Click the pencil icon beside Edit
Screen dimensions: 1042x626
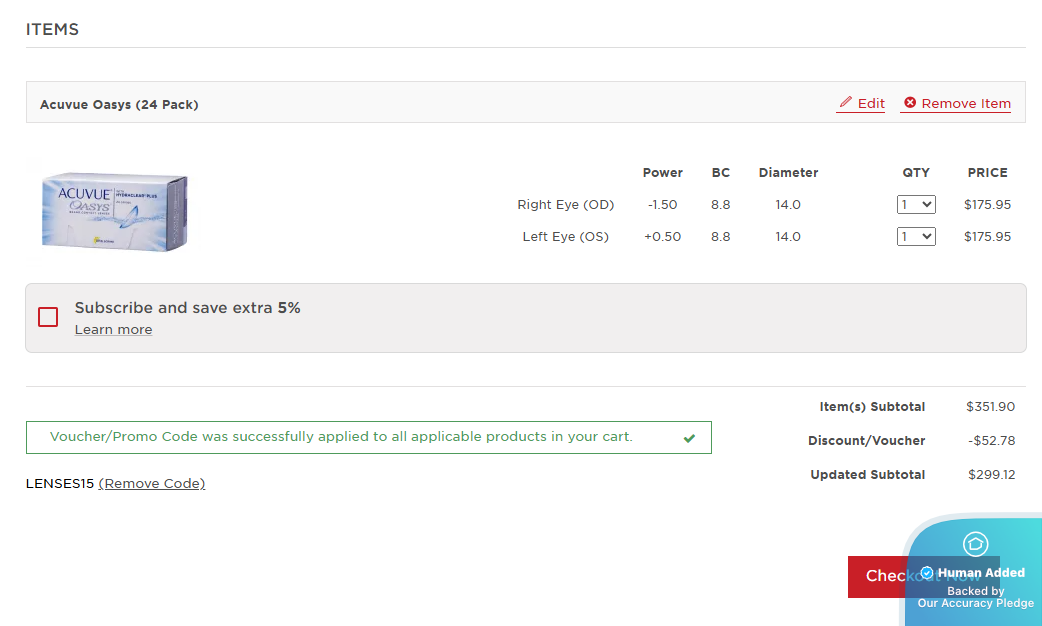coord(845,103)
